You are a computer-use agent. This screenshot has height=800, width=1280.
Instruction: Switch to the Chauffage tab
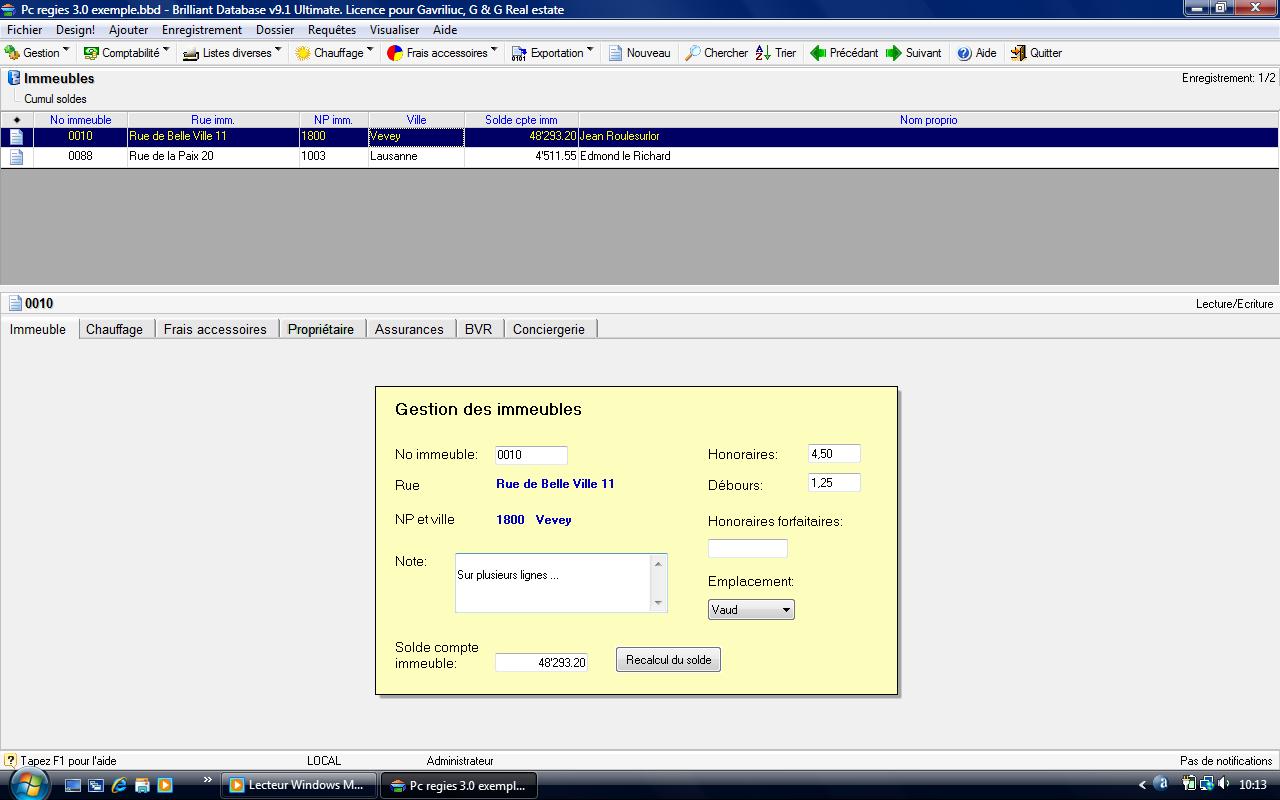[114, 329]
